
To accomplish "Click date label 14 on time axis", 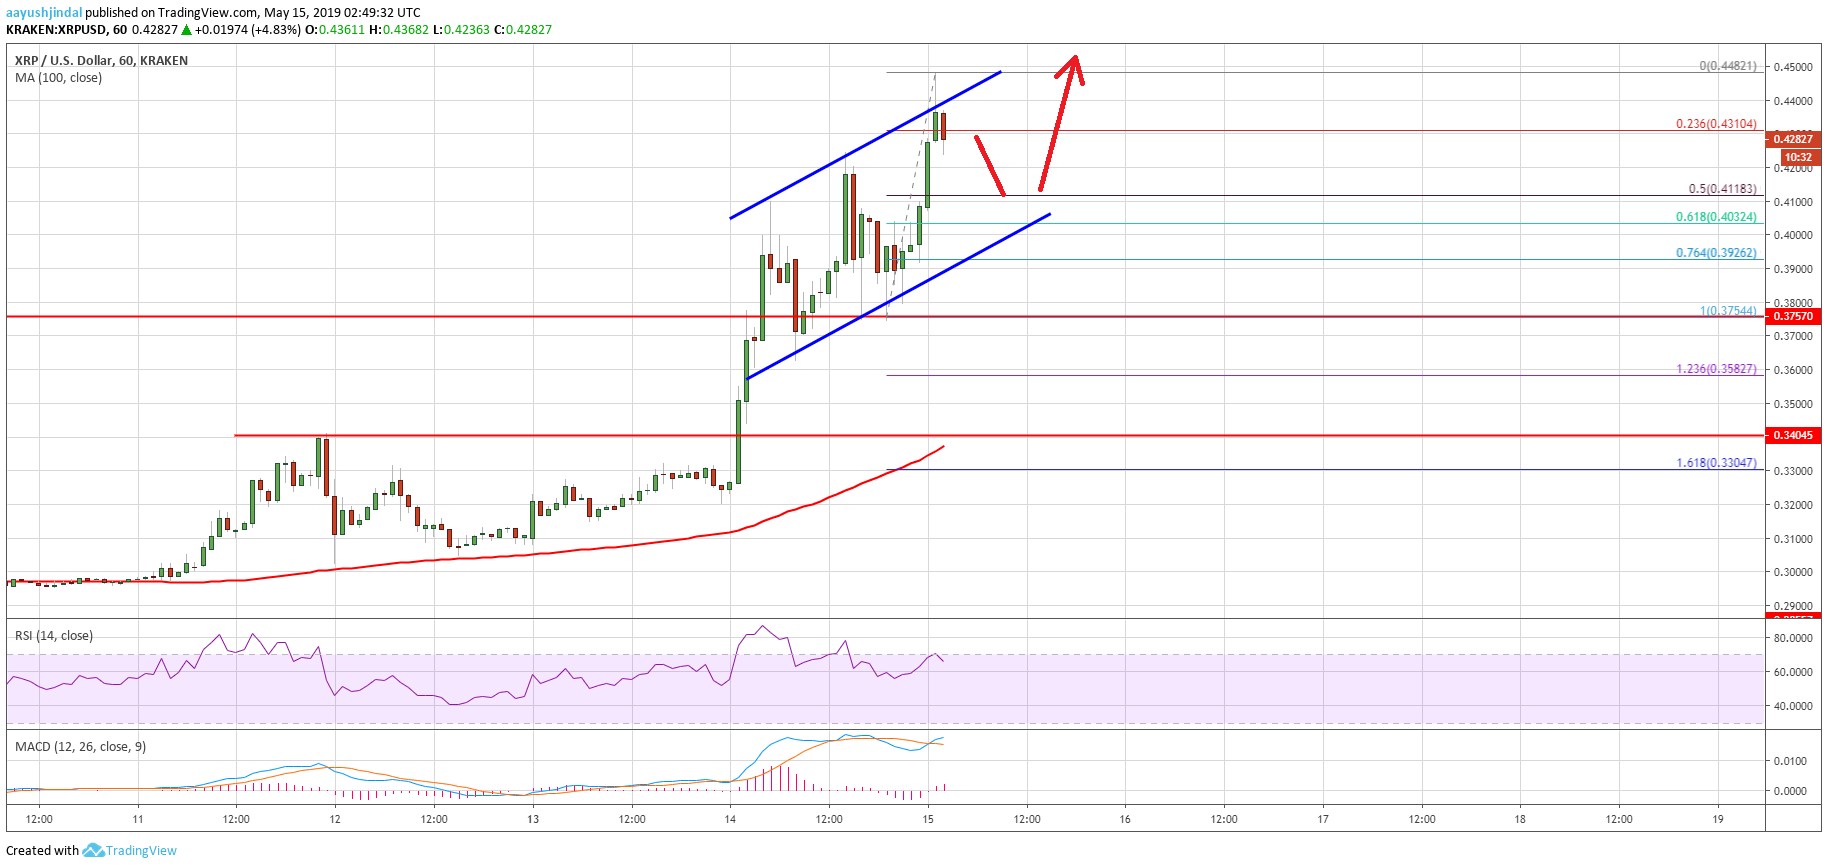I will 730,819.
